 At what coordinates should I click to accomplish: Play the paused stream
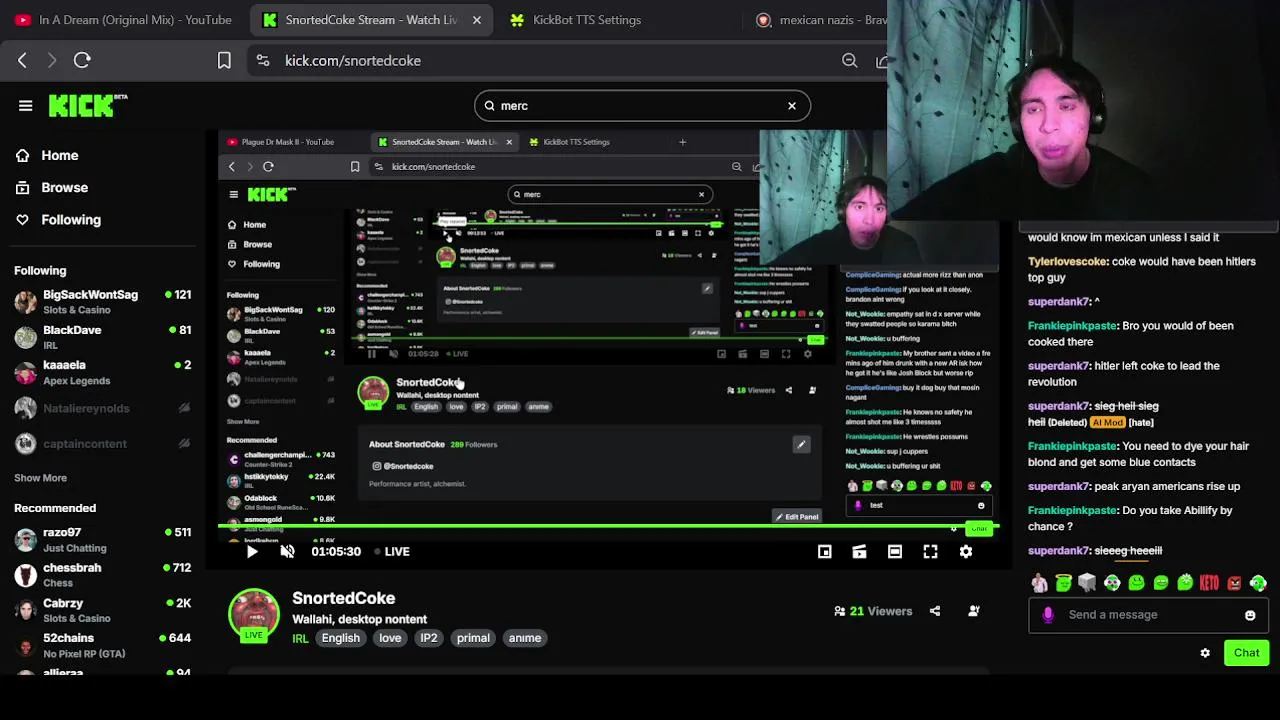pyautogui.click(x=252, y=551)
